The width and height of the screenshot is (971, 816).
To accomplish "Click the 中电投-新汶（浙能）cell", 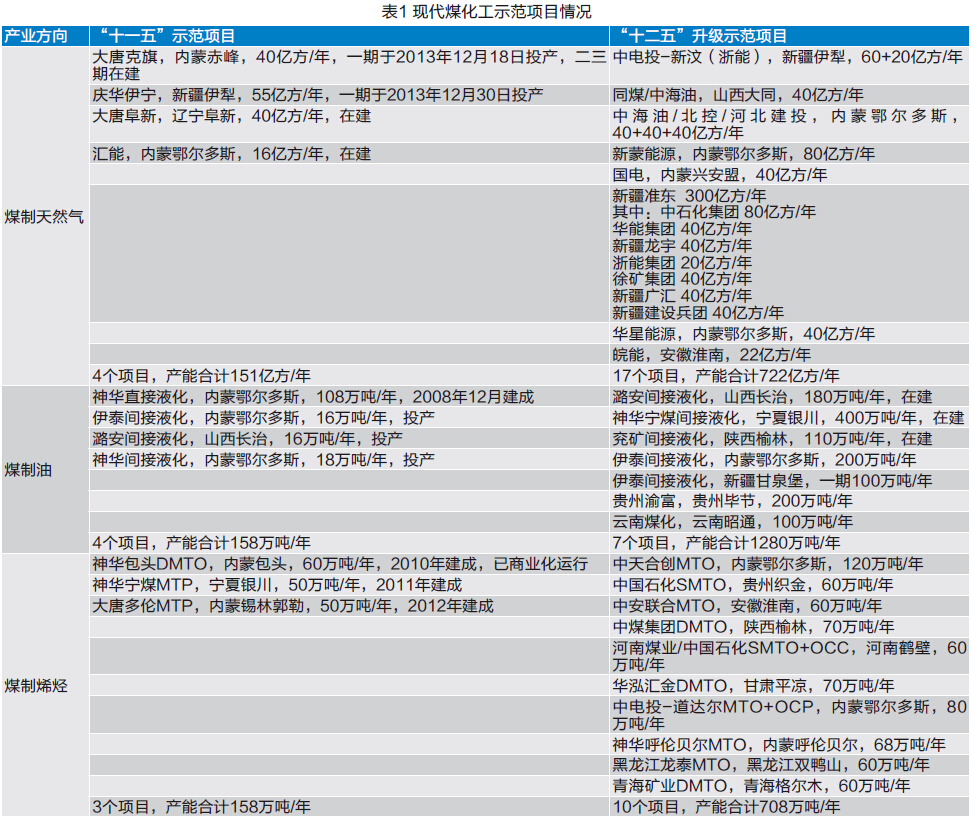I will point(789,66).
